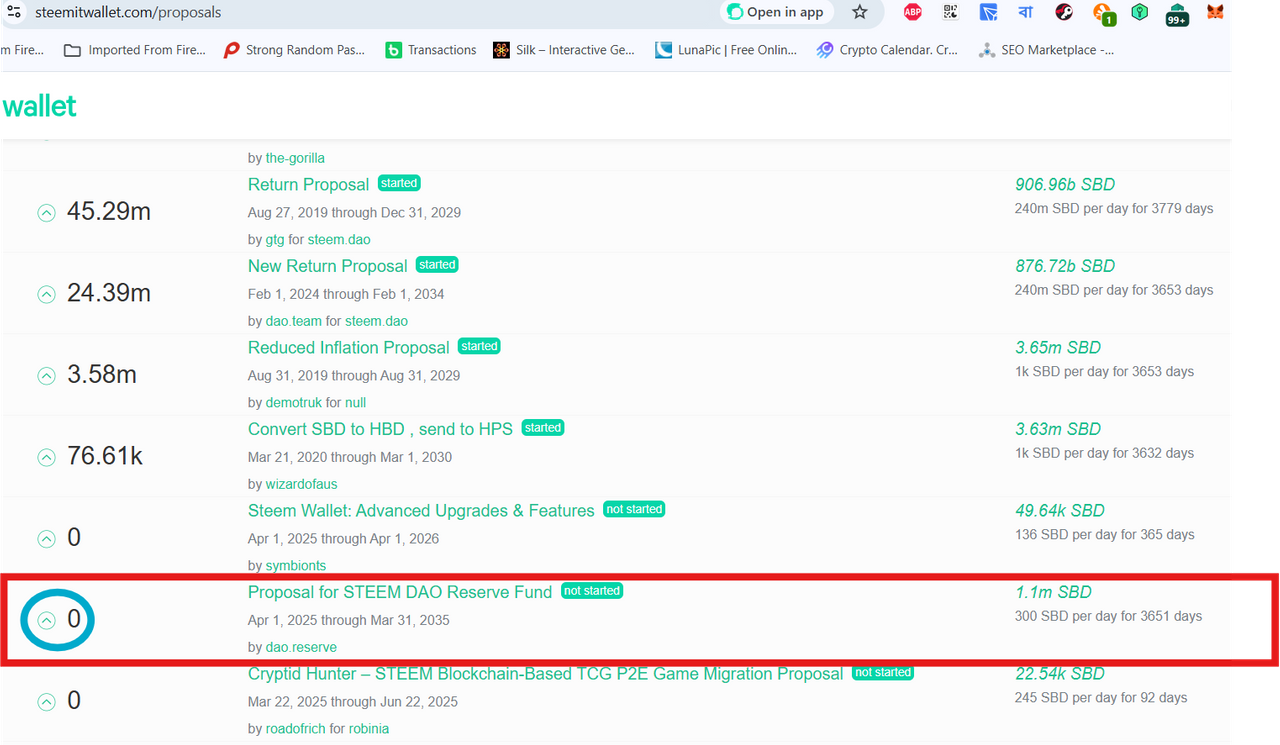The width and height of the screenshot is (1280, 745).
Task: Click not started badge on DAO Reserve Fund
Action: pyautogui.click(x=592, y=591)
